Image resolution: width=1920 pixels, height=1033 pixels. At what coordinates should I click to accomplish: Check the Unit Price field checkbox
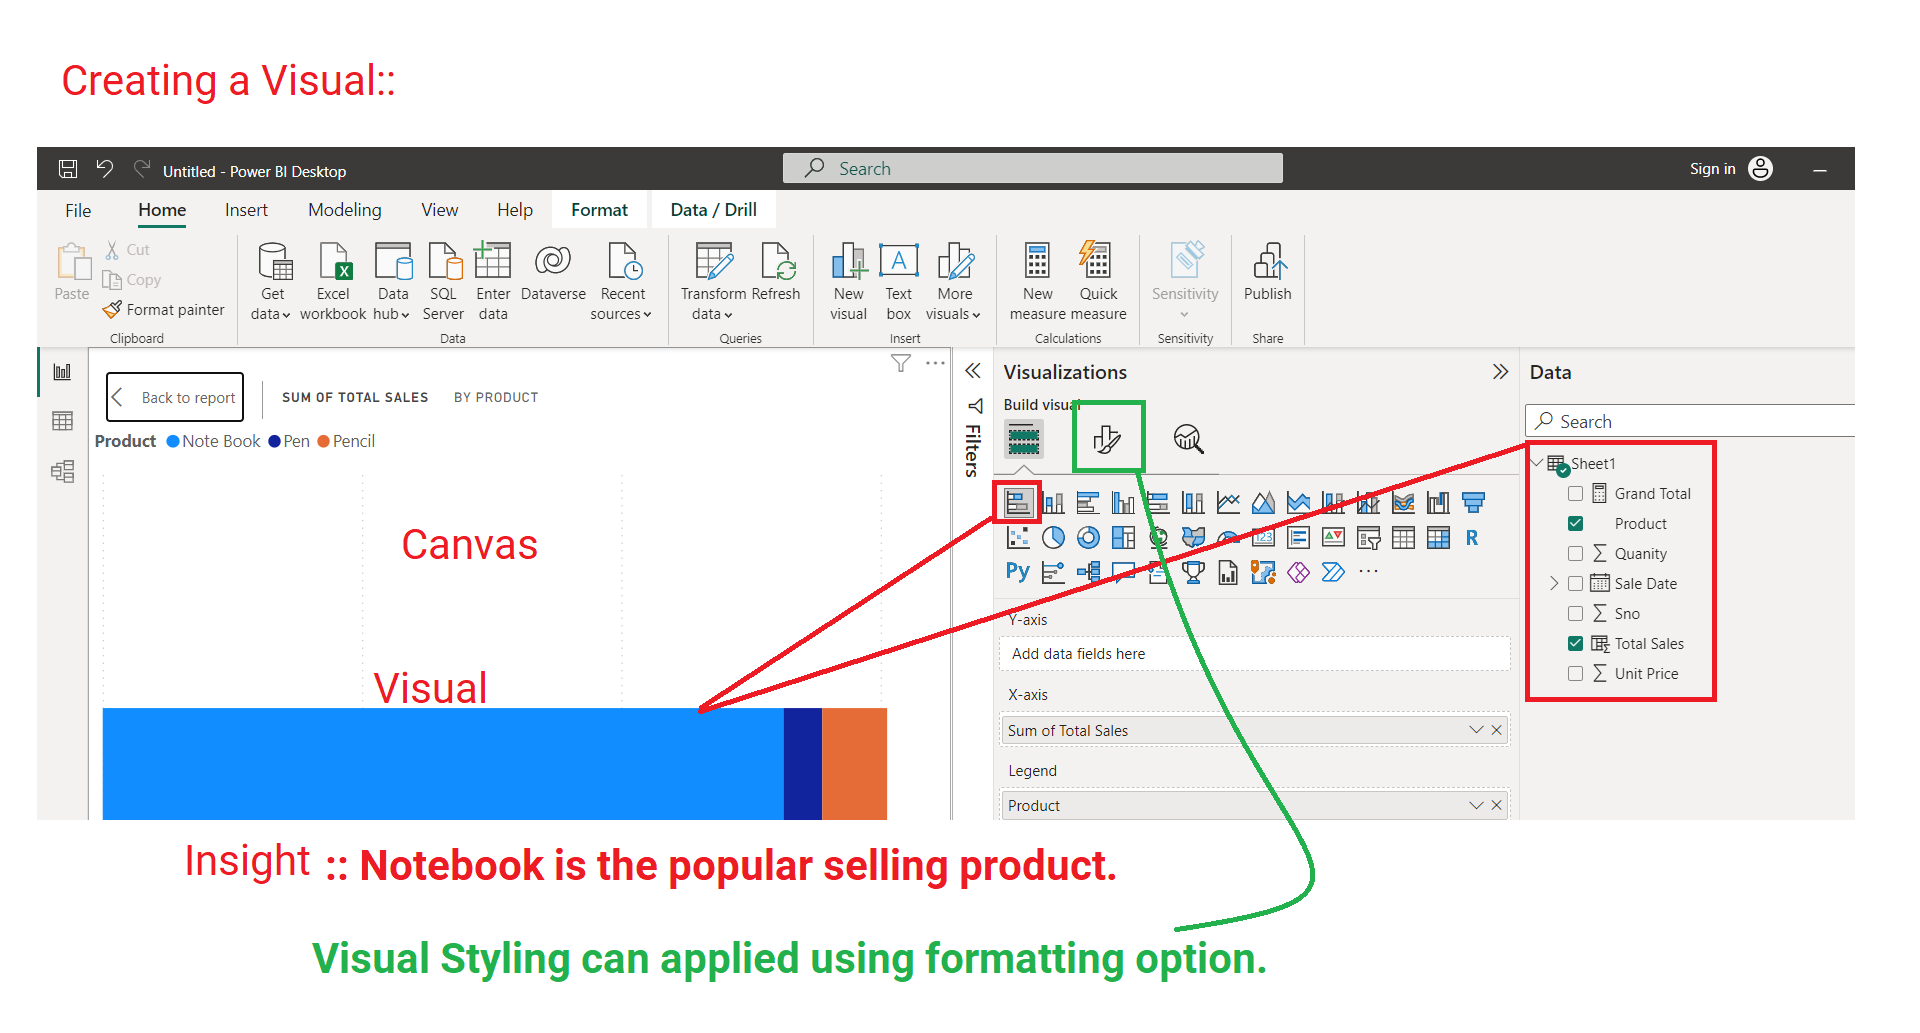pos(1576,673)
